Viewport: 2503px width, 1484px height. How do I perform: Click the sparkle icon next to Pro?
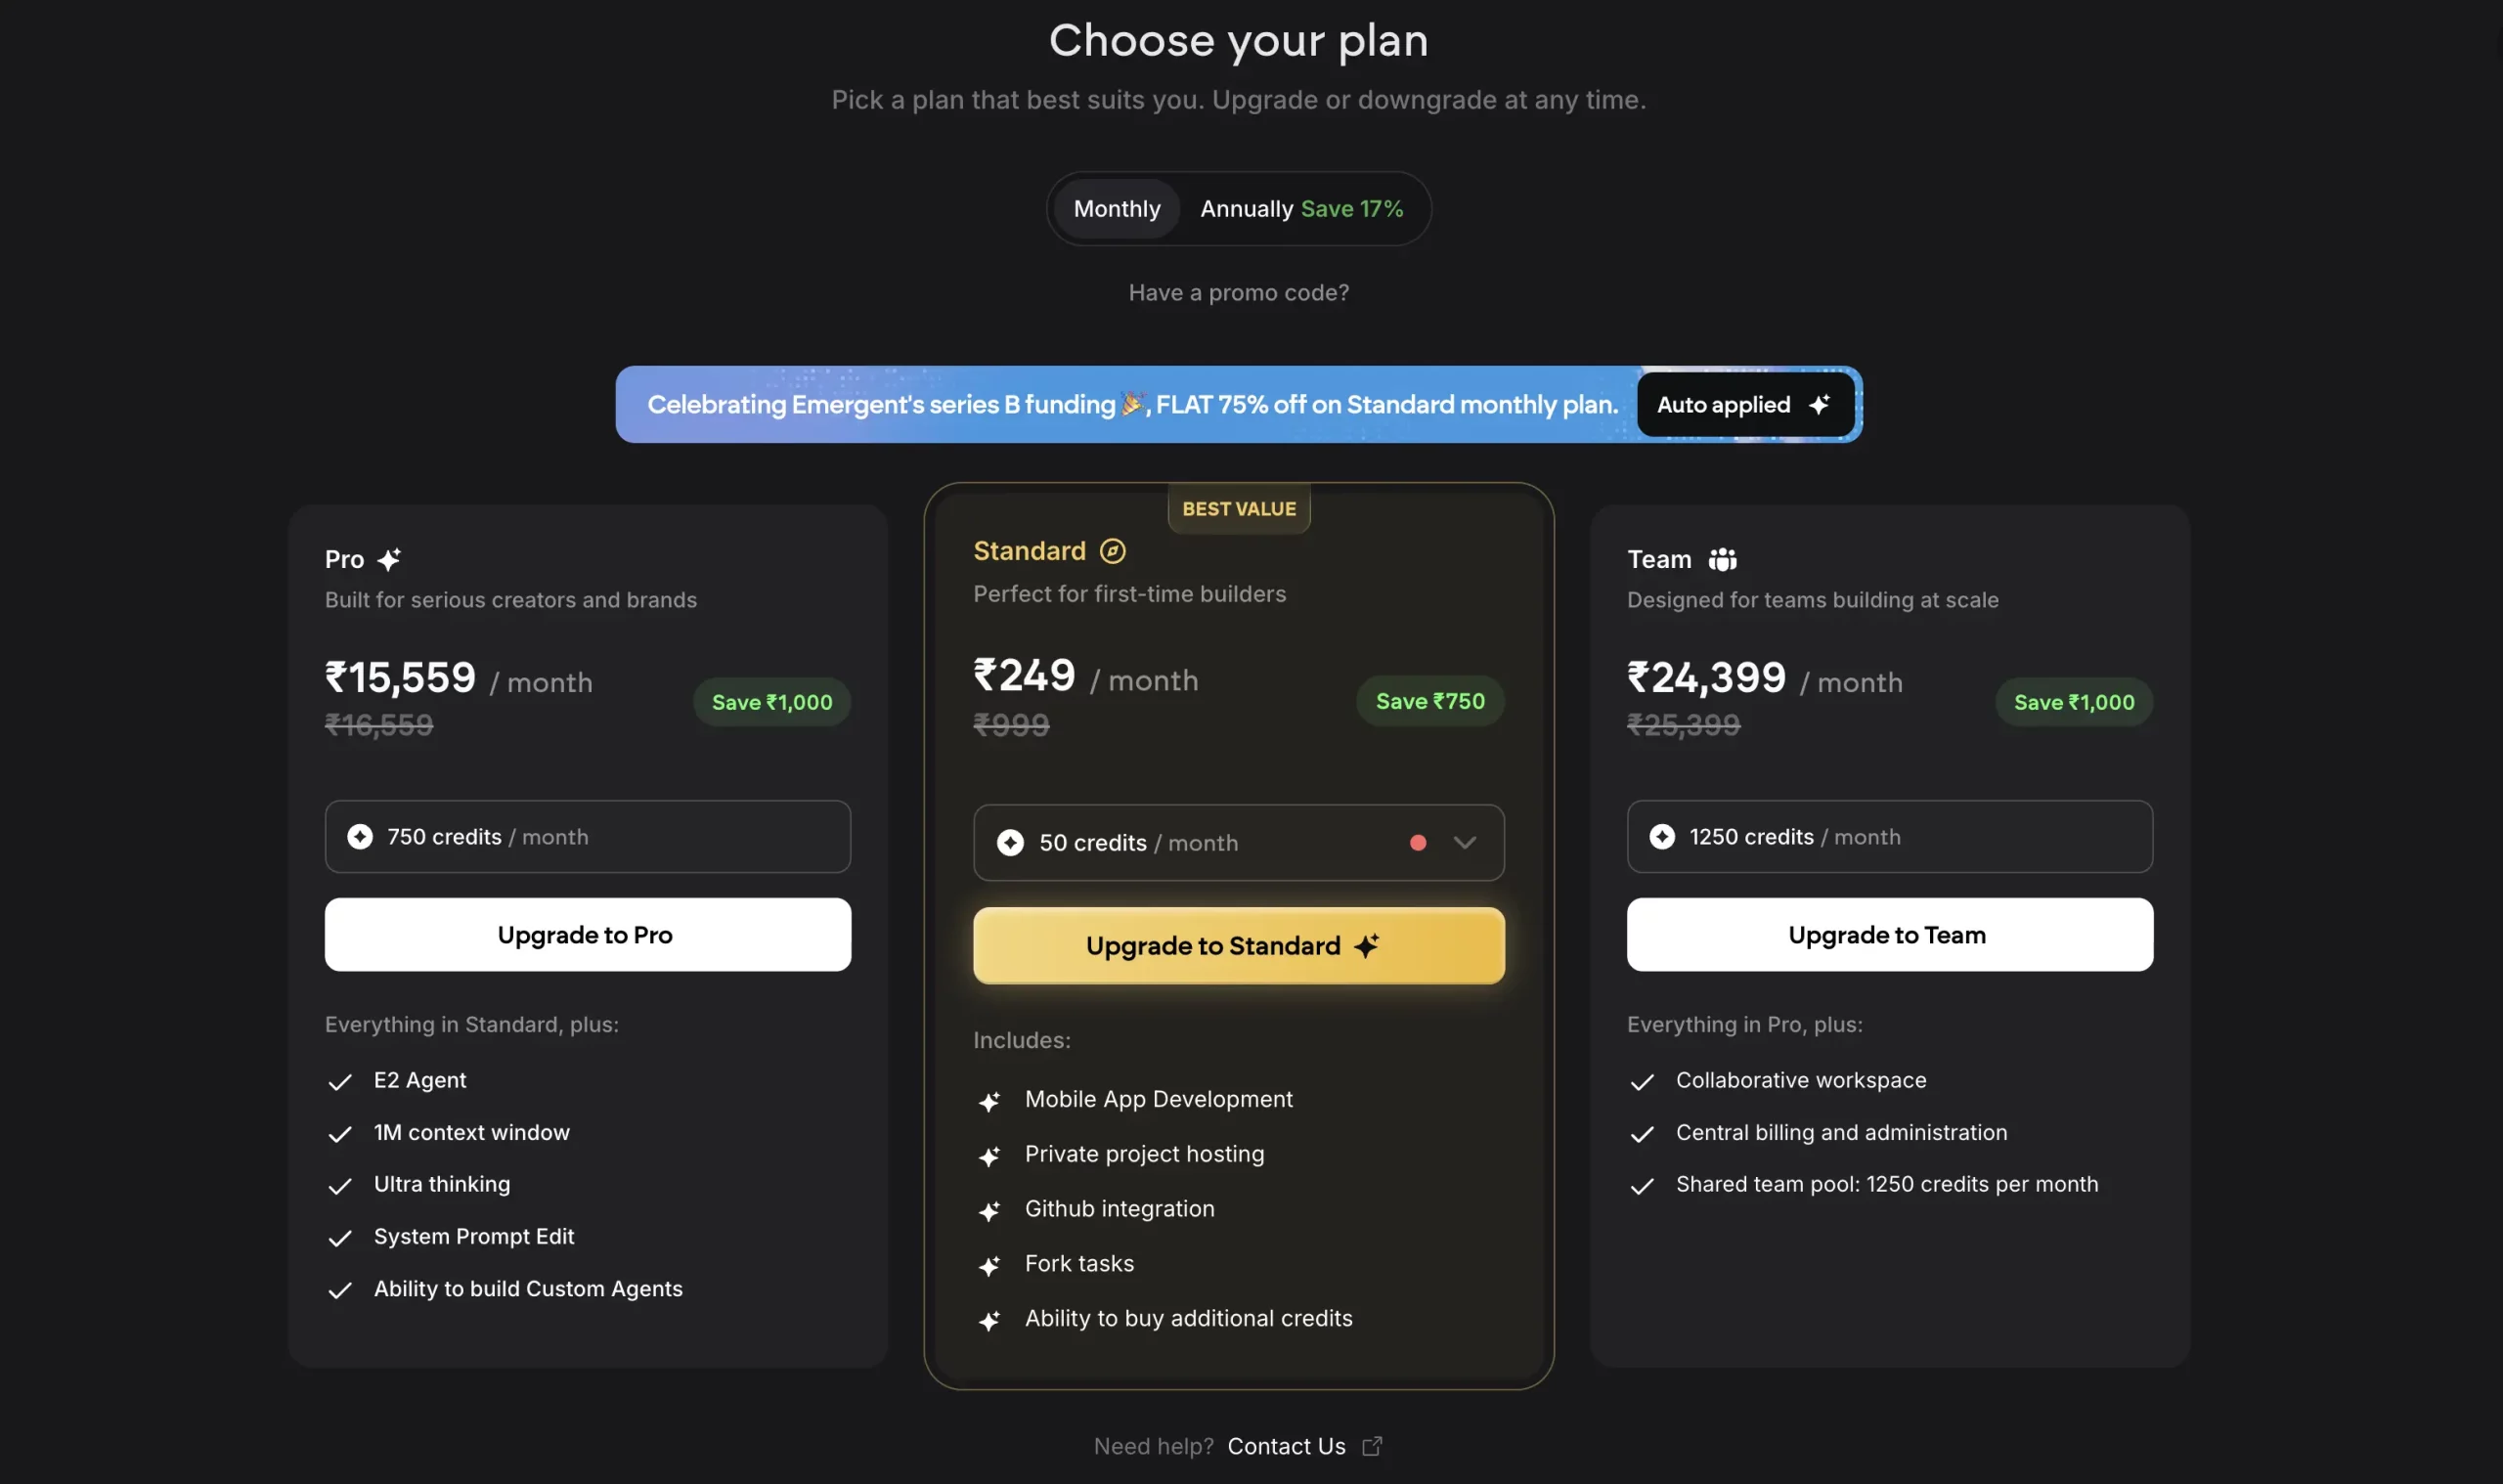[391, 559]
